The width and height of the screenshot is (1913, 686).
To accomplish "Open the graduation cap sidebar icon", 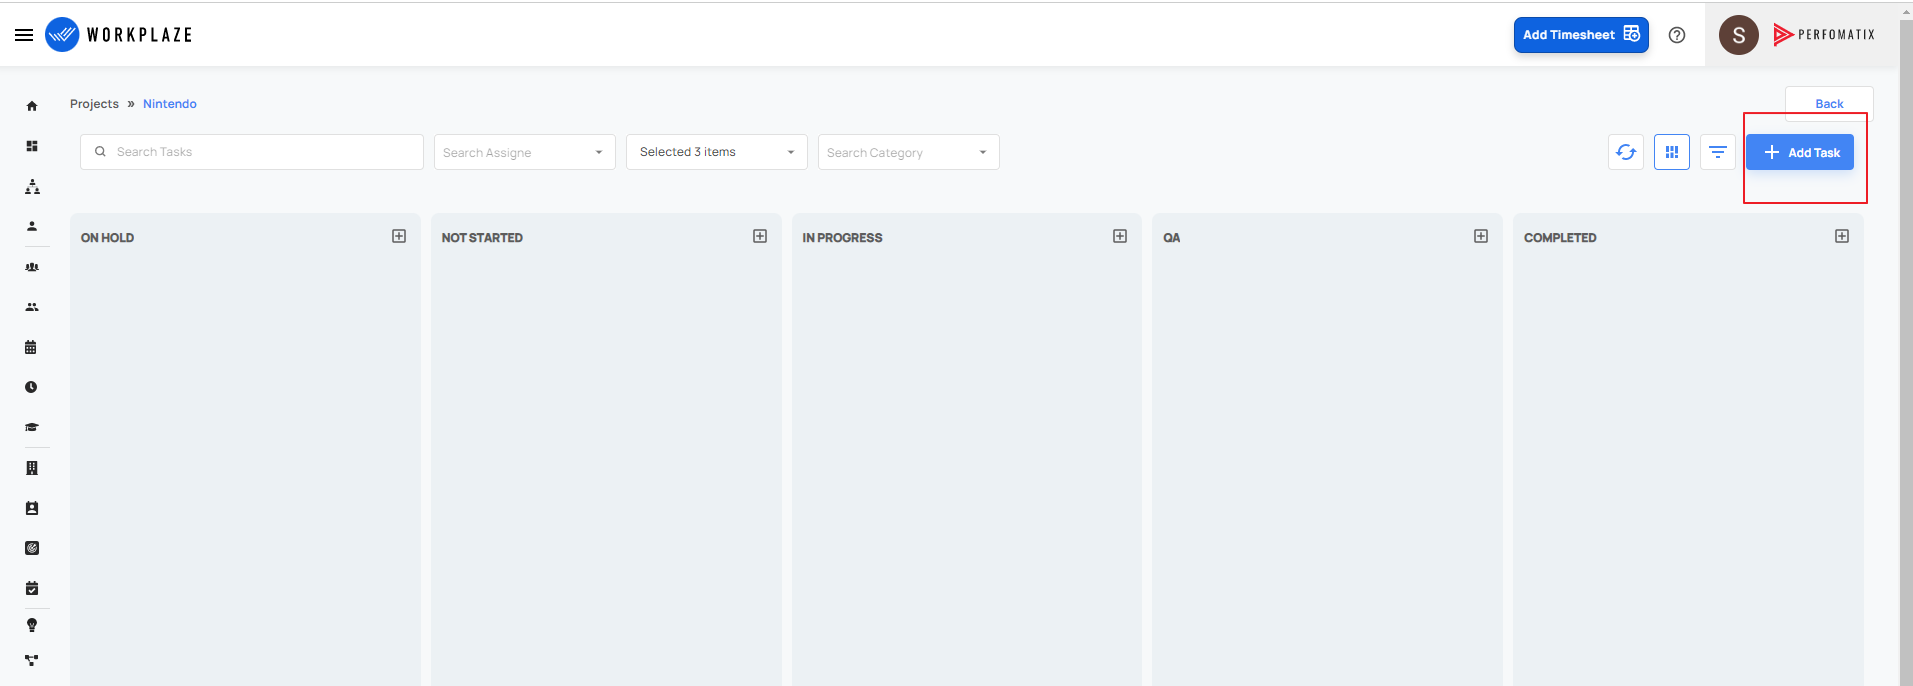I will tap(32, 427).
